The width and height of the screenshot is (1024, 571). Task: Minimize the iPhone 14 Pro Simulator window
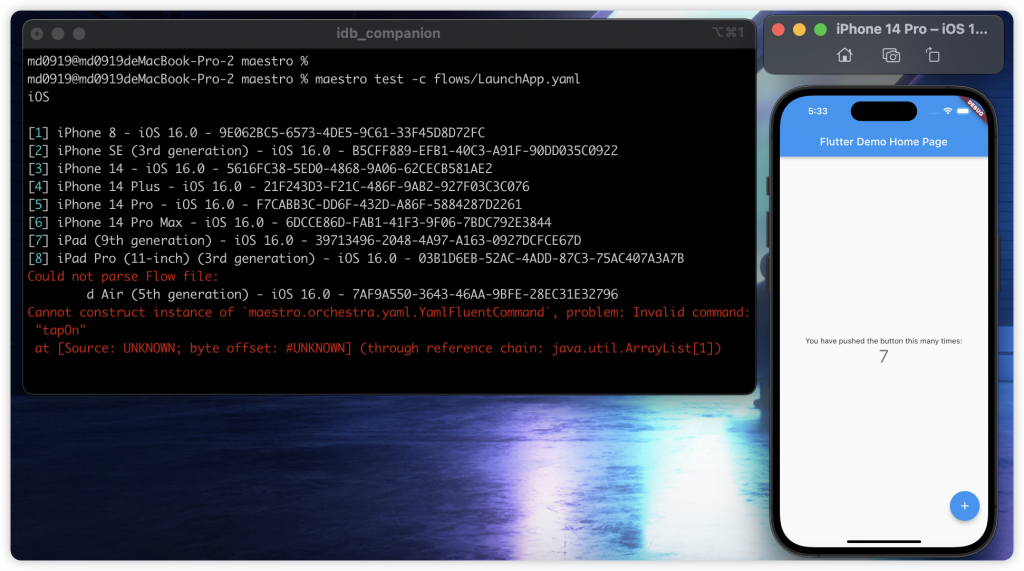tap(799, 29)
